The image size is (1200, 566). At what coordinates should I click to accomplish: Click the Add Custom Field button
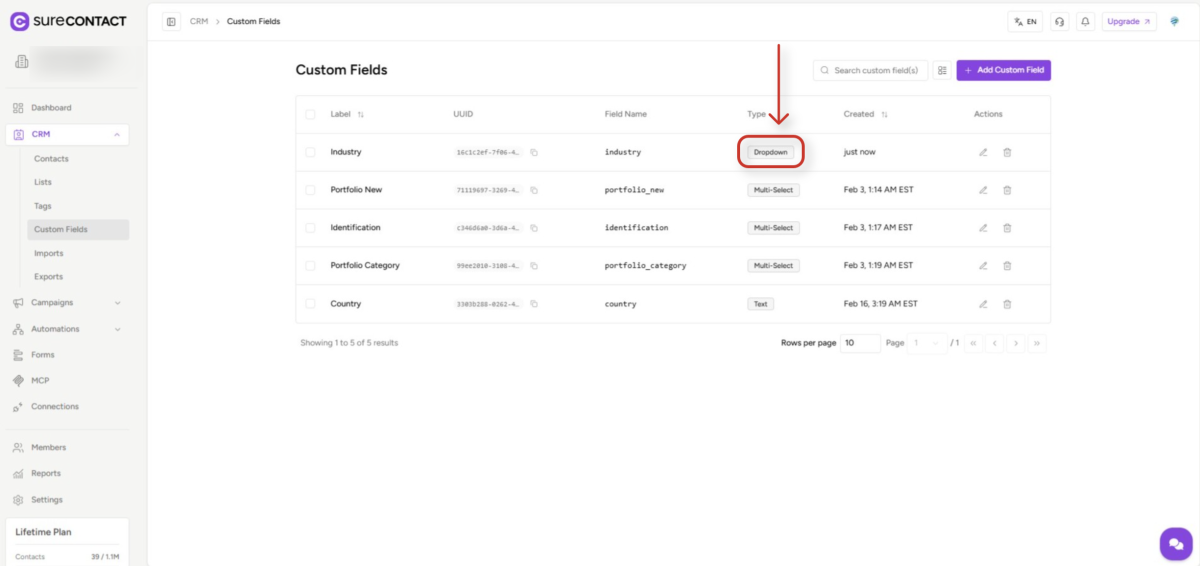click(x=1003, y=71)
